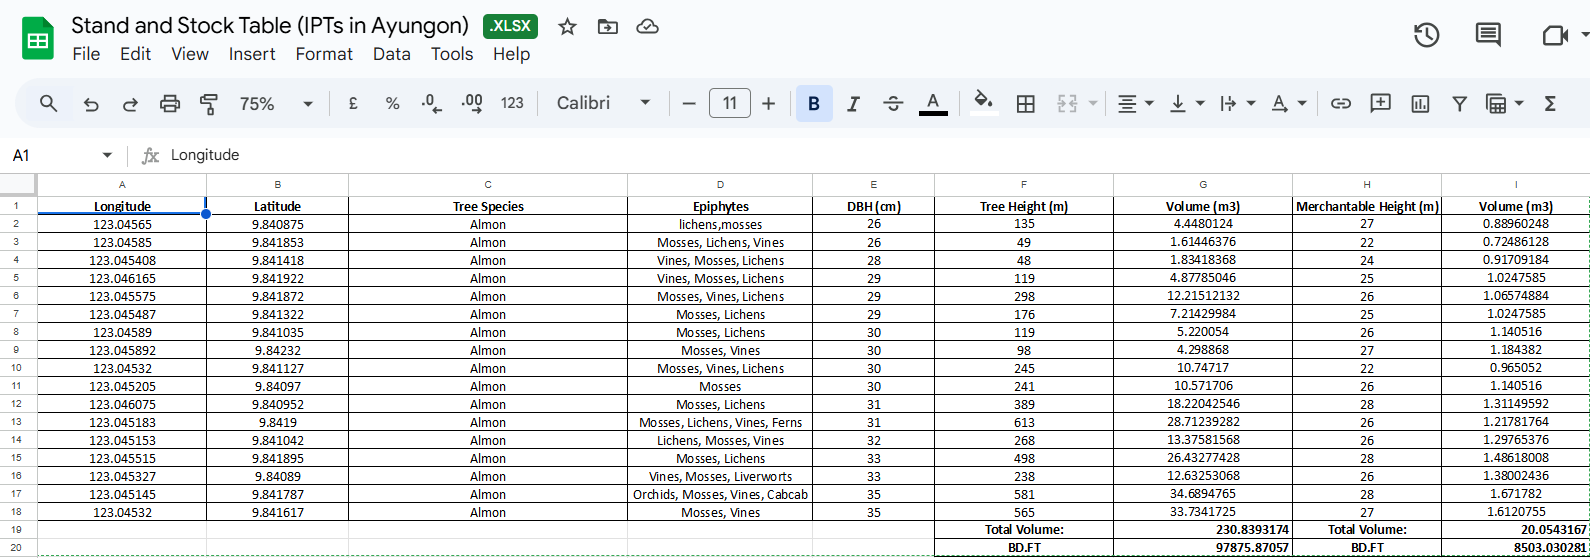Viewport: 1590px width, 558px height.
Task: Format as currency pound
Action: pyautogui.click(x=353, y=103)
